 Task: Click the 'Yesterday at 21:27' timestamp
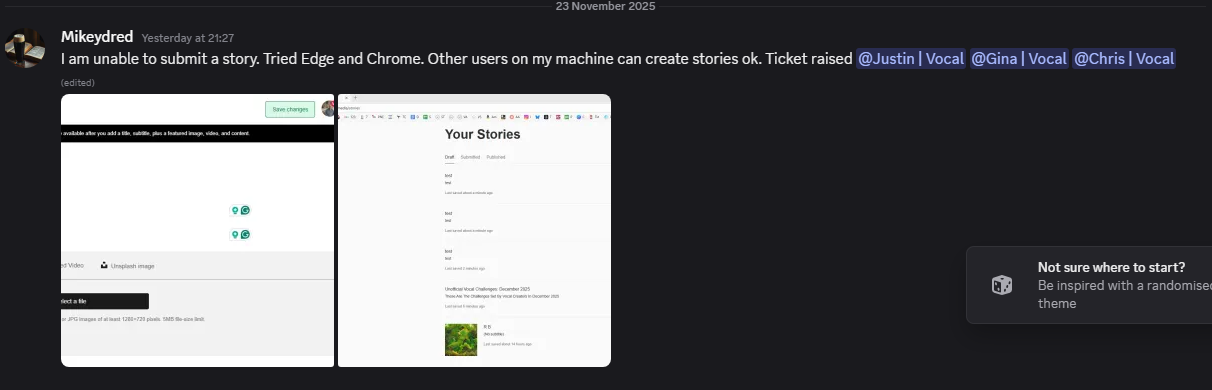click(189, 38)
